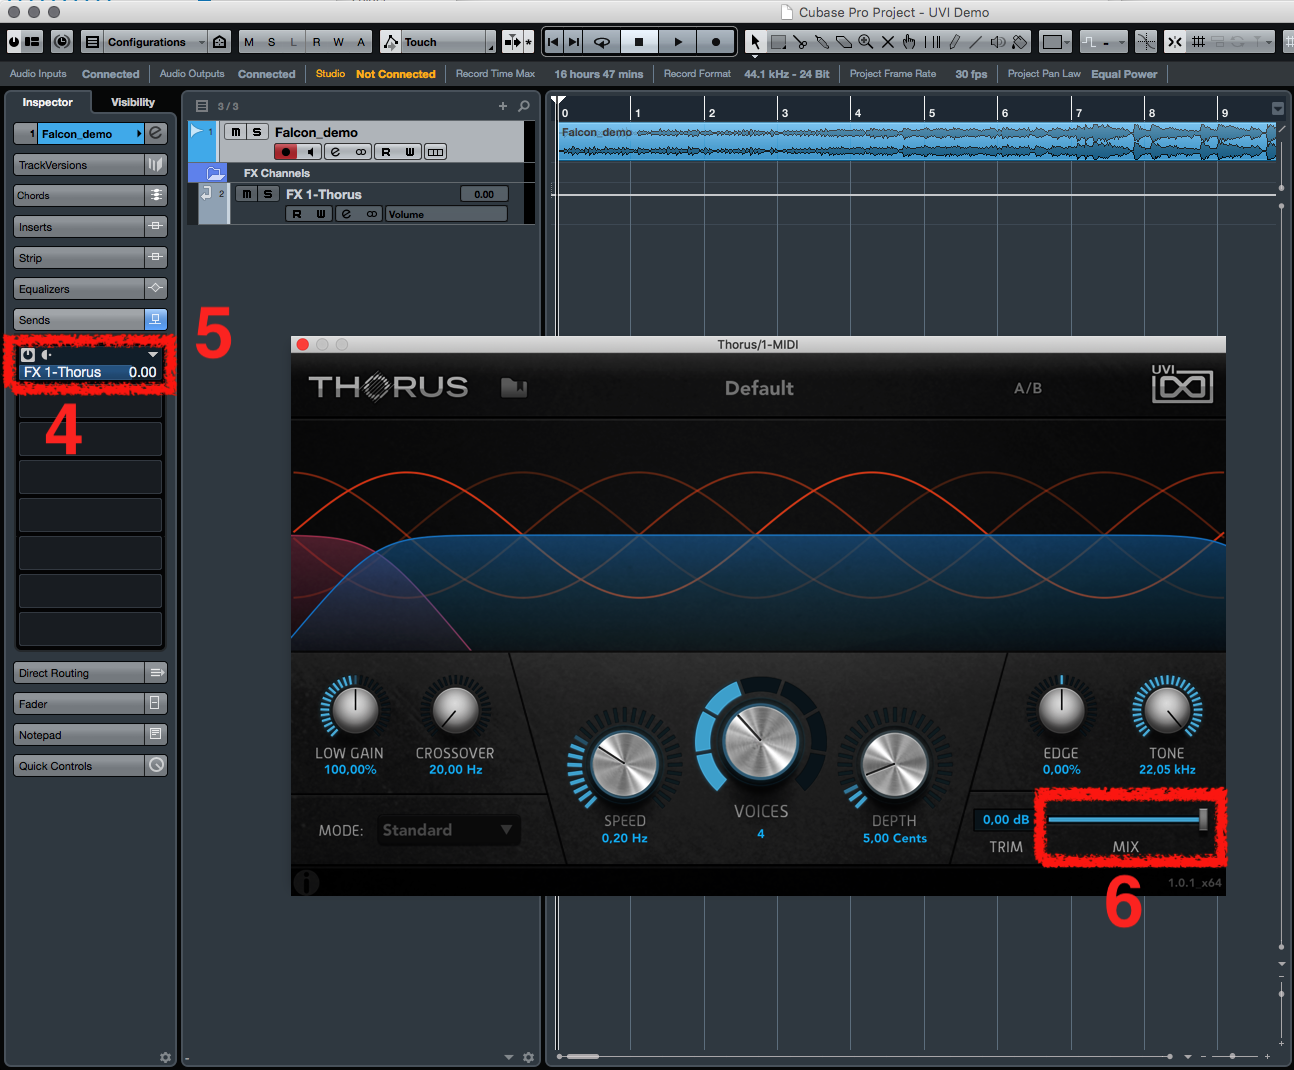Screen dimensions: 1294x1070
Task: Click the Play transport button
Action: [678, 42]
